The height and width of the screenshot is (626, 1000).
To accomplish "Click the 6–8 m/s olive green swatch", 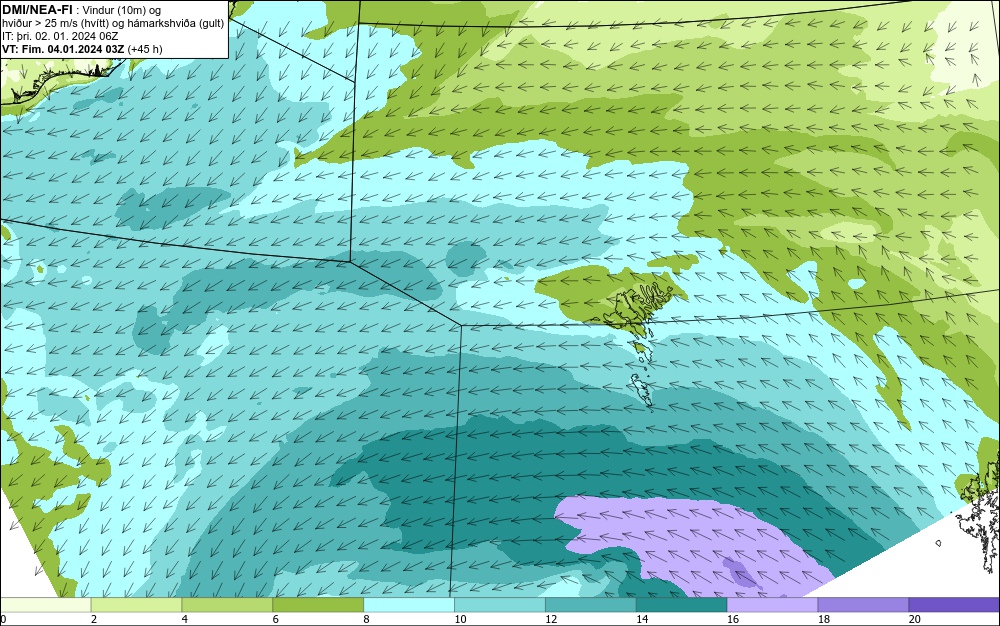I will pyautogui.click(x=318, y=605).
